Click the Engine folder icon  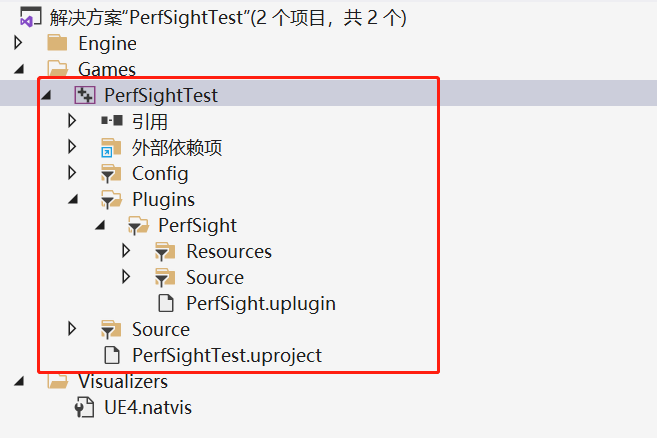point(58,44)
